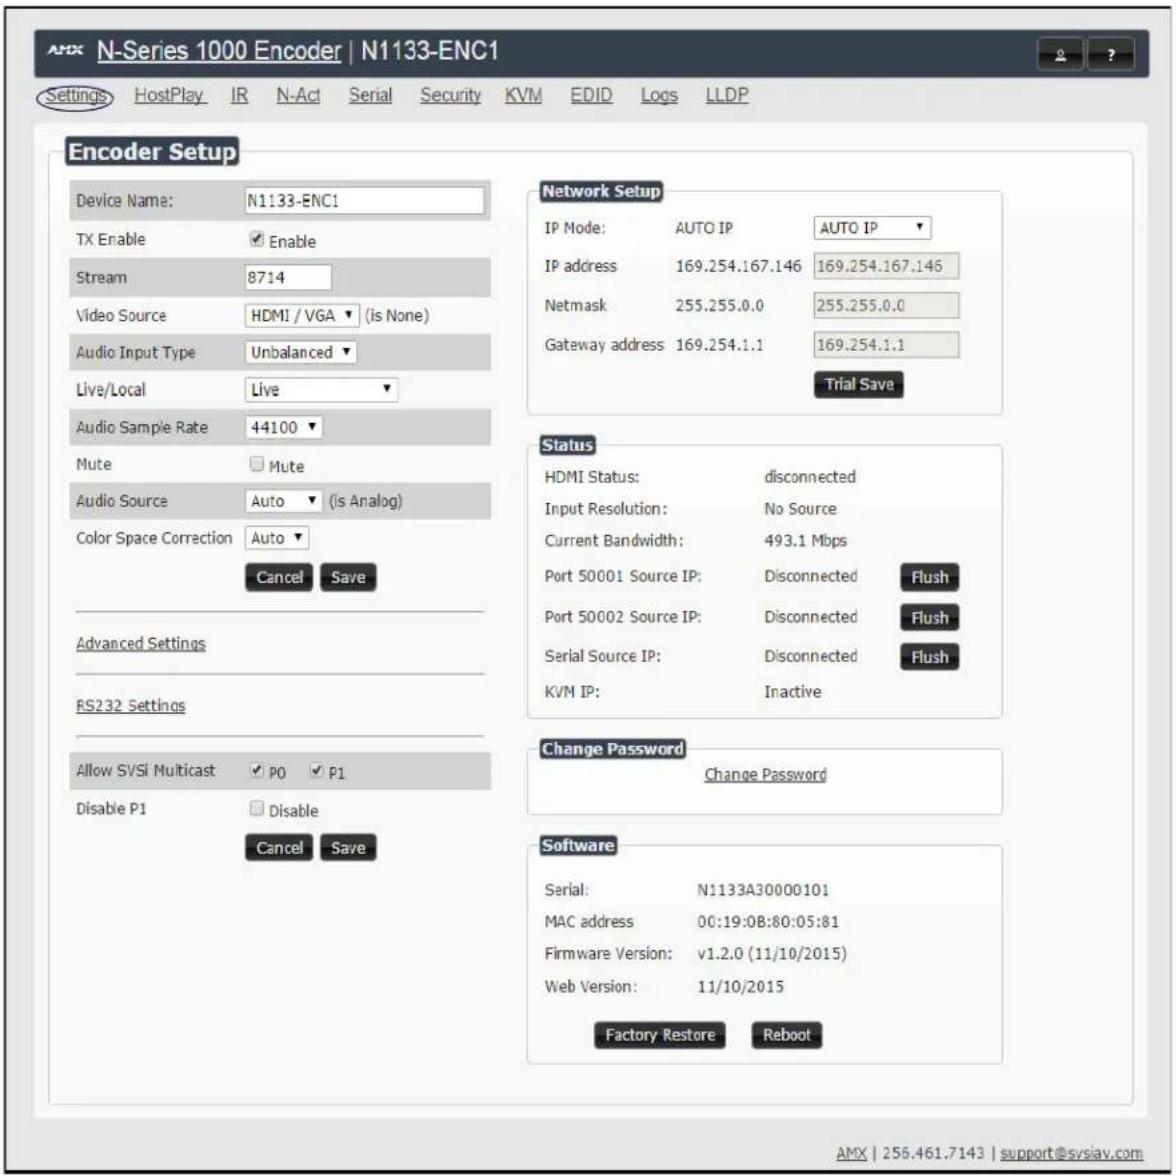Image resolution: width=1176 pixels, height=1176 pixels.
Task: Toggle the TX Enable checkbox
Action: pos(256,239)
